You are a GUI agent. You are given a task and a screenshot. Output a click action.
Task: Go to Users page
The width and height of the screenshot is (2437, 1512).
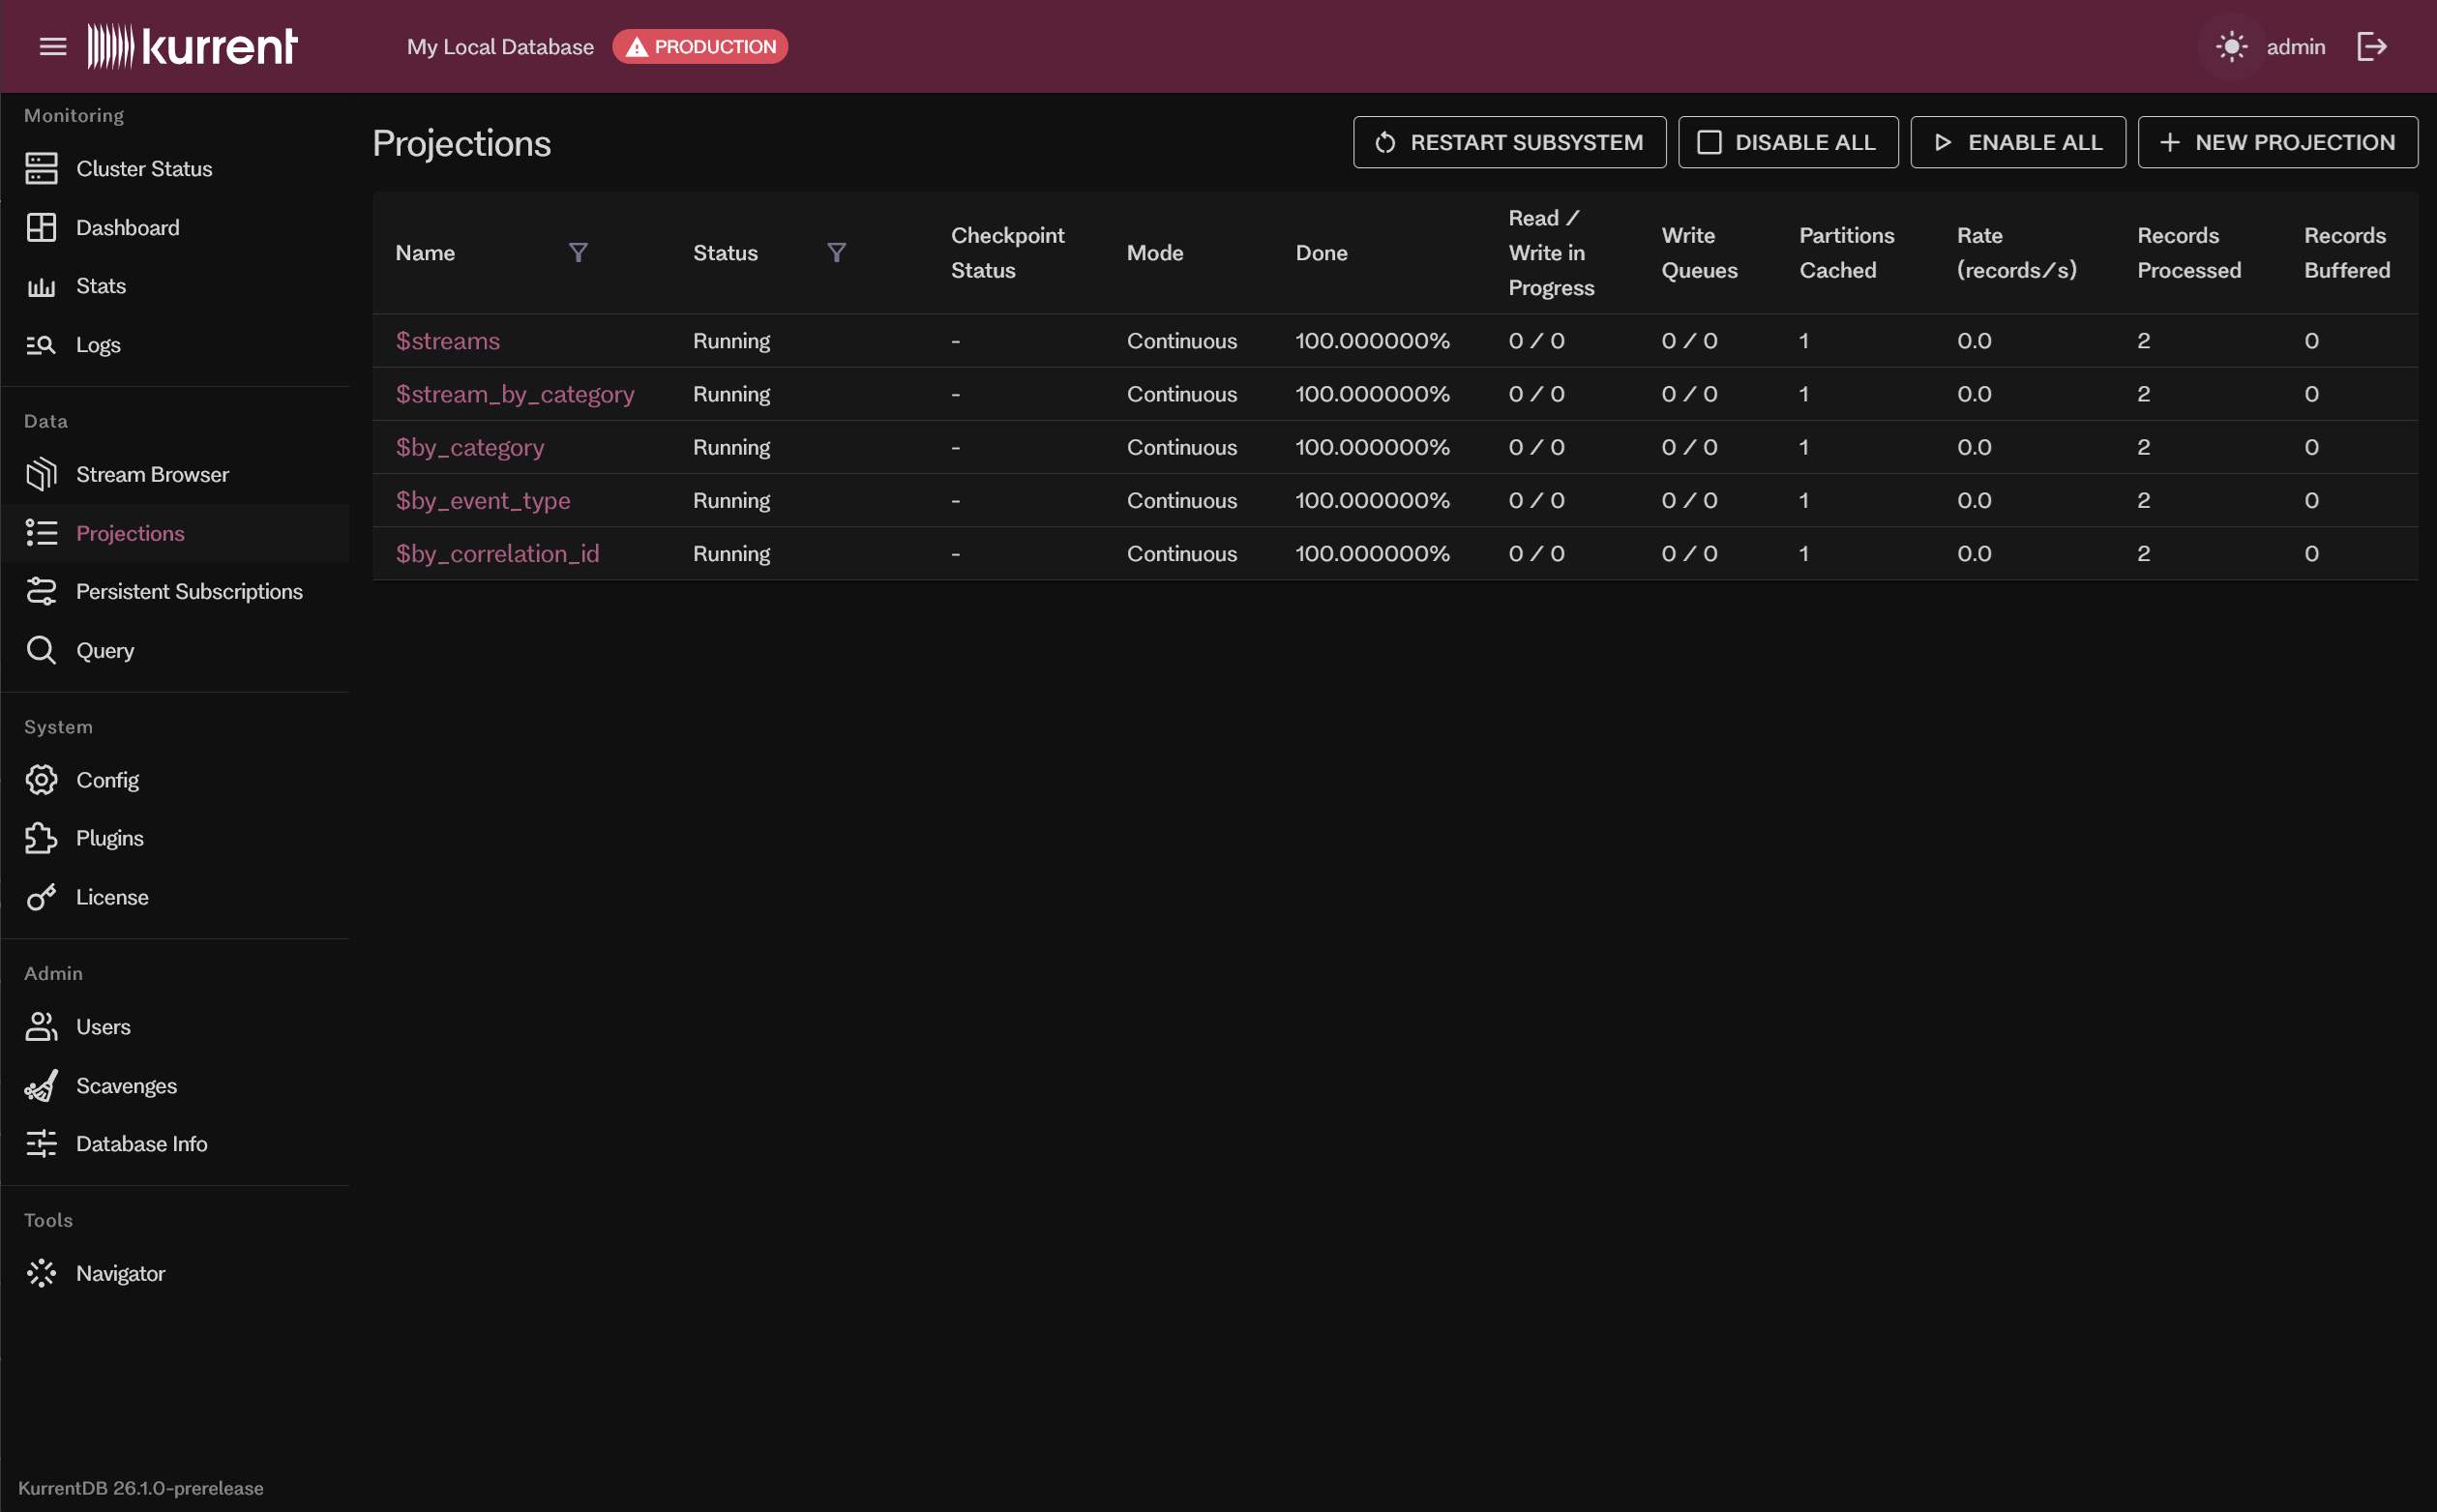tap(103, 1027)
